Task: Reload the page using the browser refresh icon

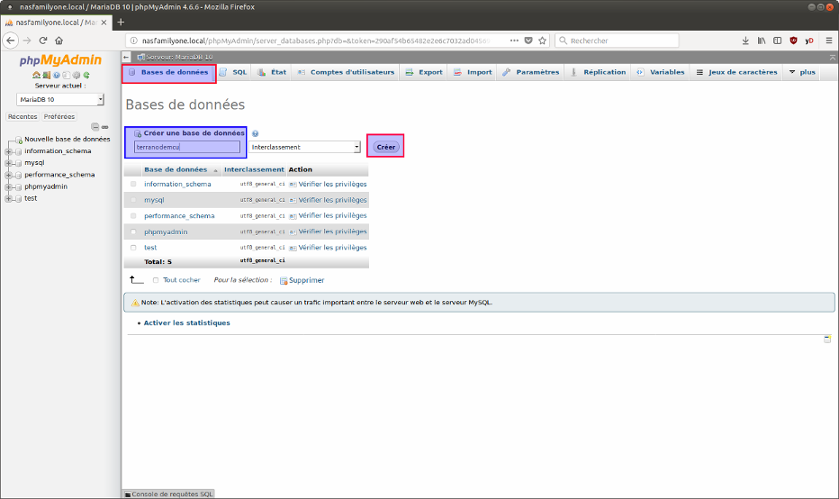Action: pos(42,41)
